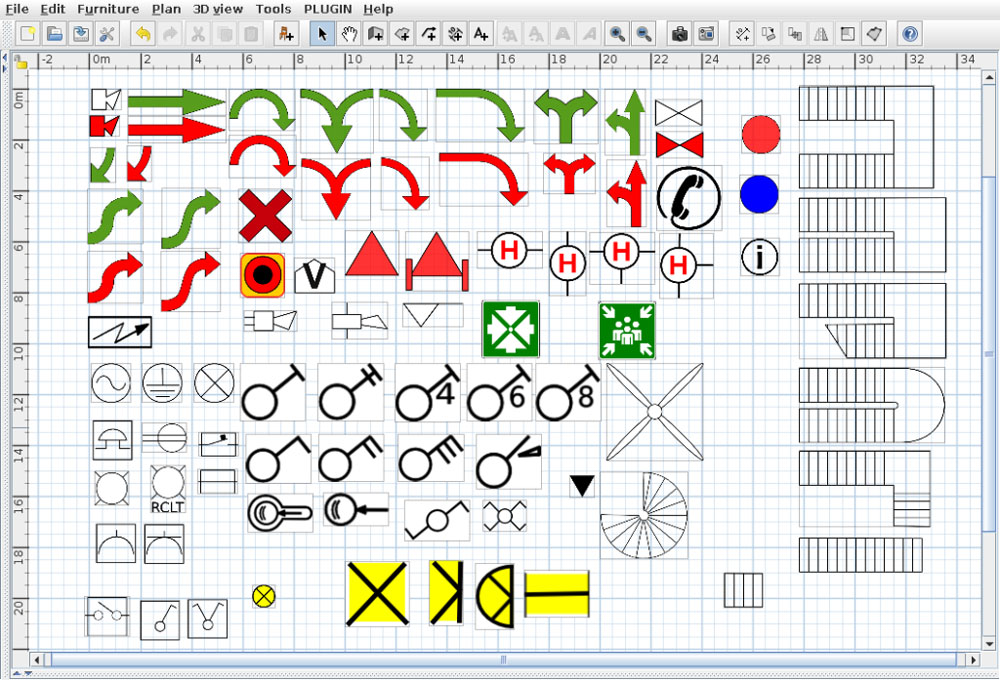Screen dimensions: 1000x680
Task: Click the split pane arrows at bottom left
Action: pos(17,674)
